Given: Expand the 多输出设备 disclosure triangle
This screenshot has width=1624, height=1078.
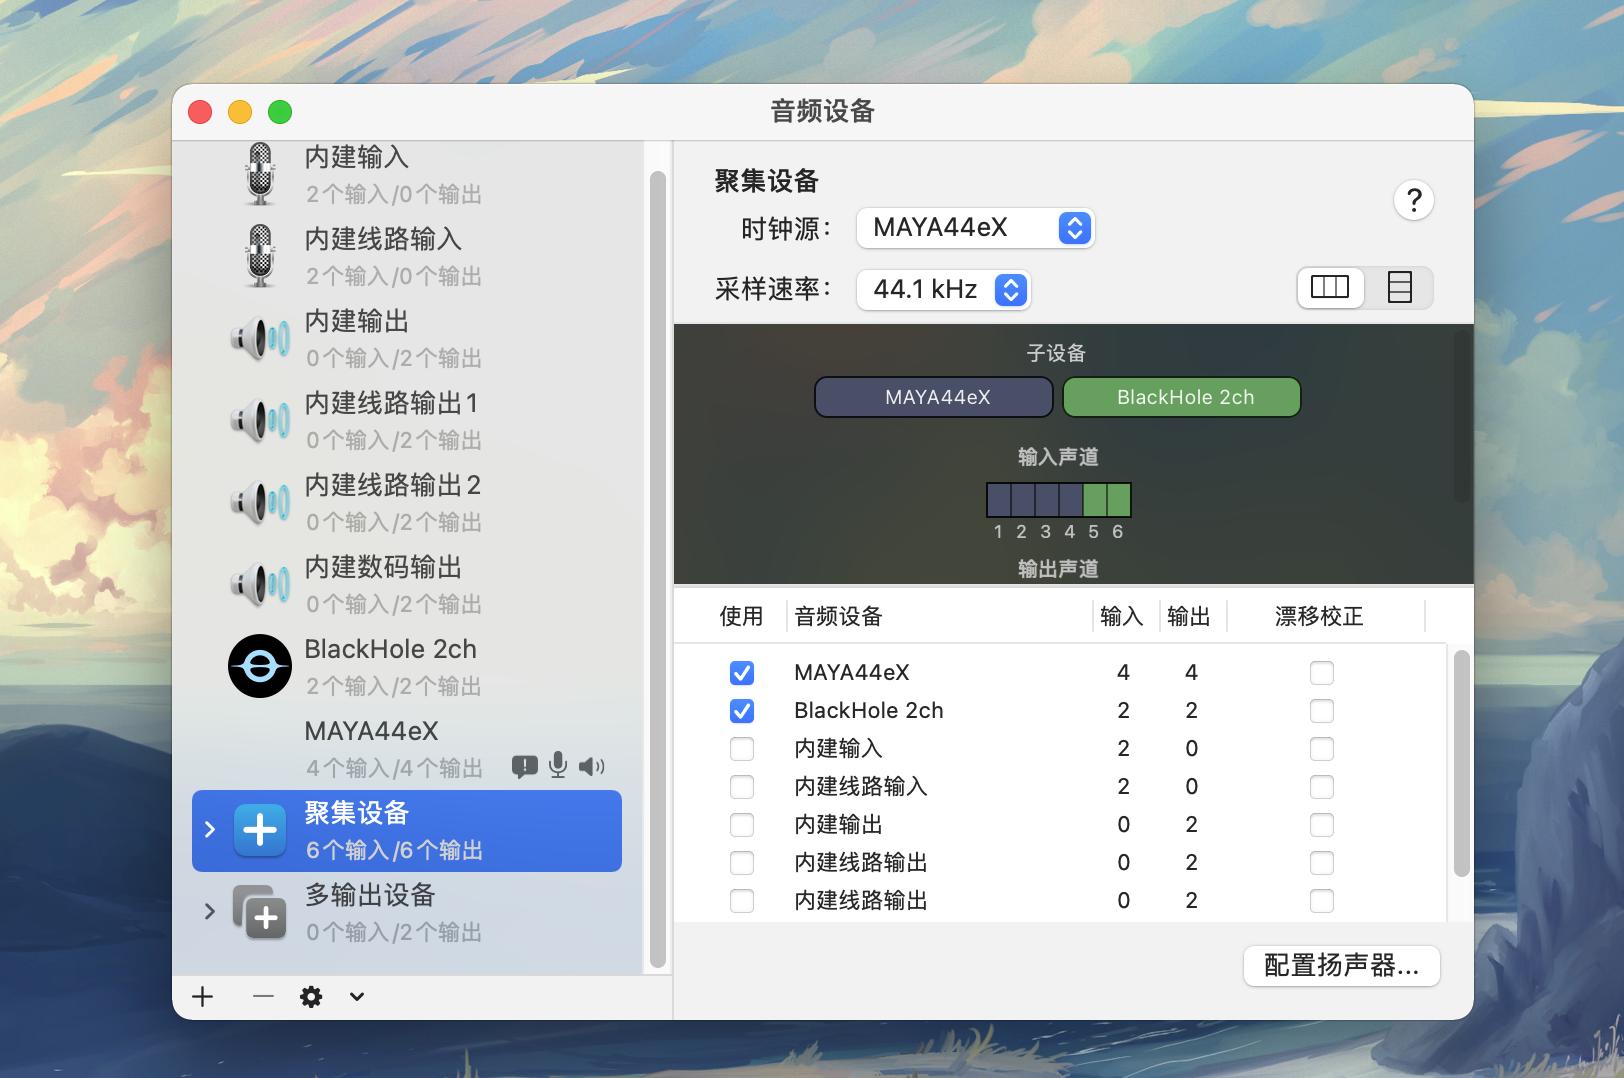Looking at the screenshot, I should (x=210, y=911).
